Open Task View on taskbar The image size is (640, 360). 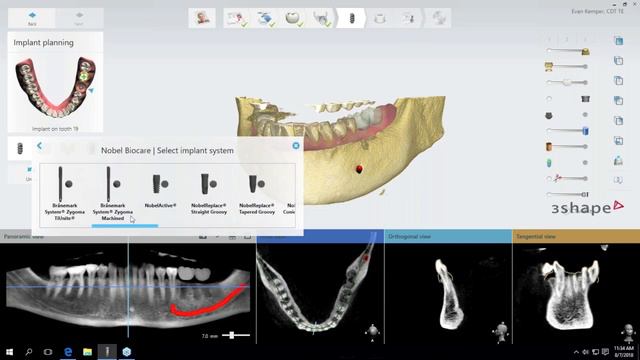click(48, 351)
